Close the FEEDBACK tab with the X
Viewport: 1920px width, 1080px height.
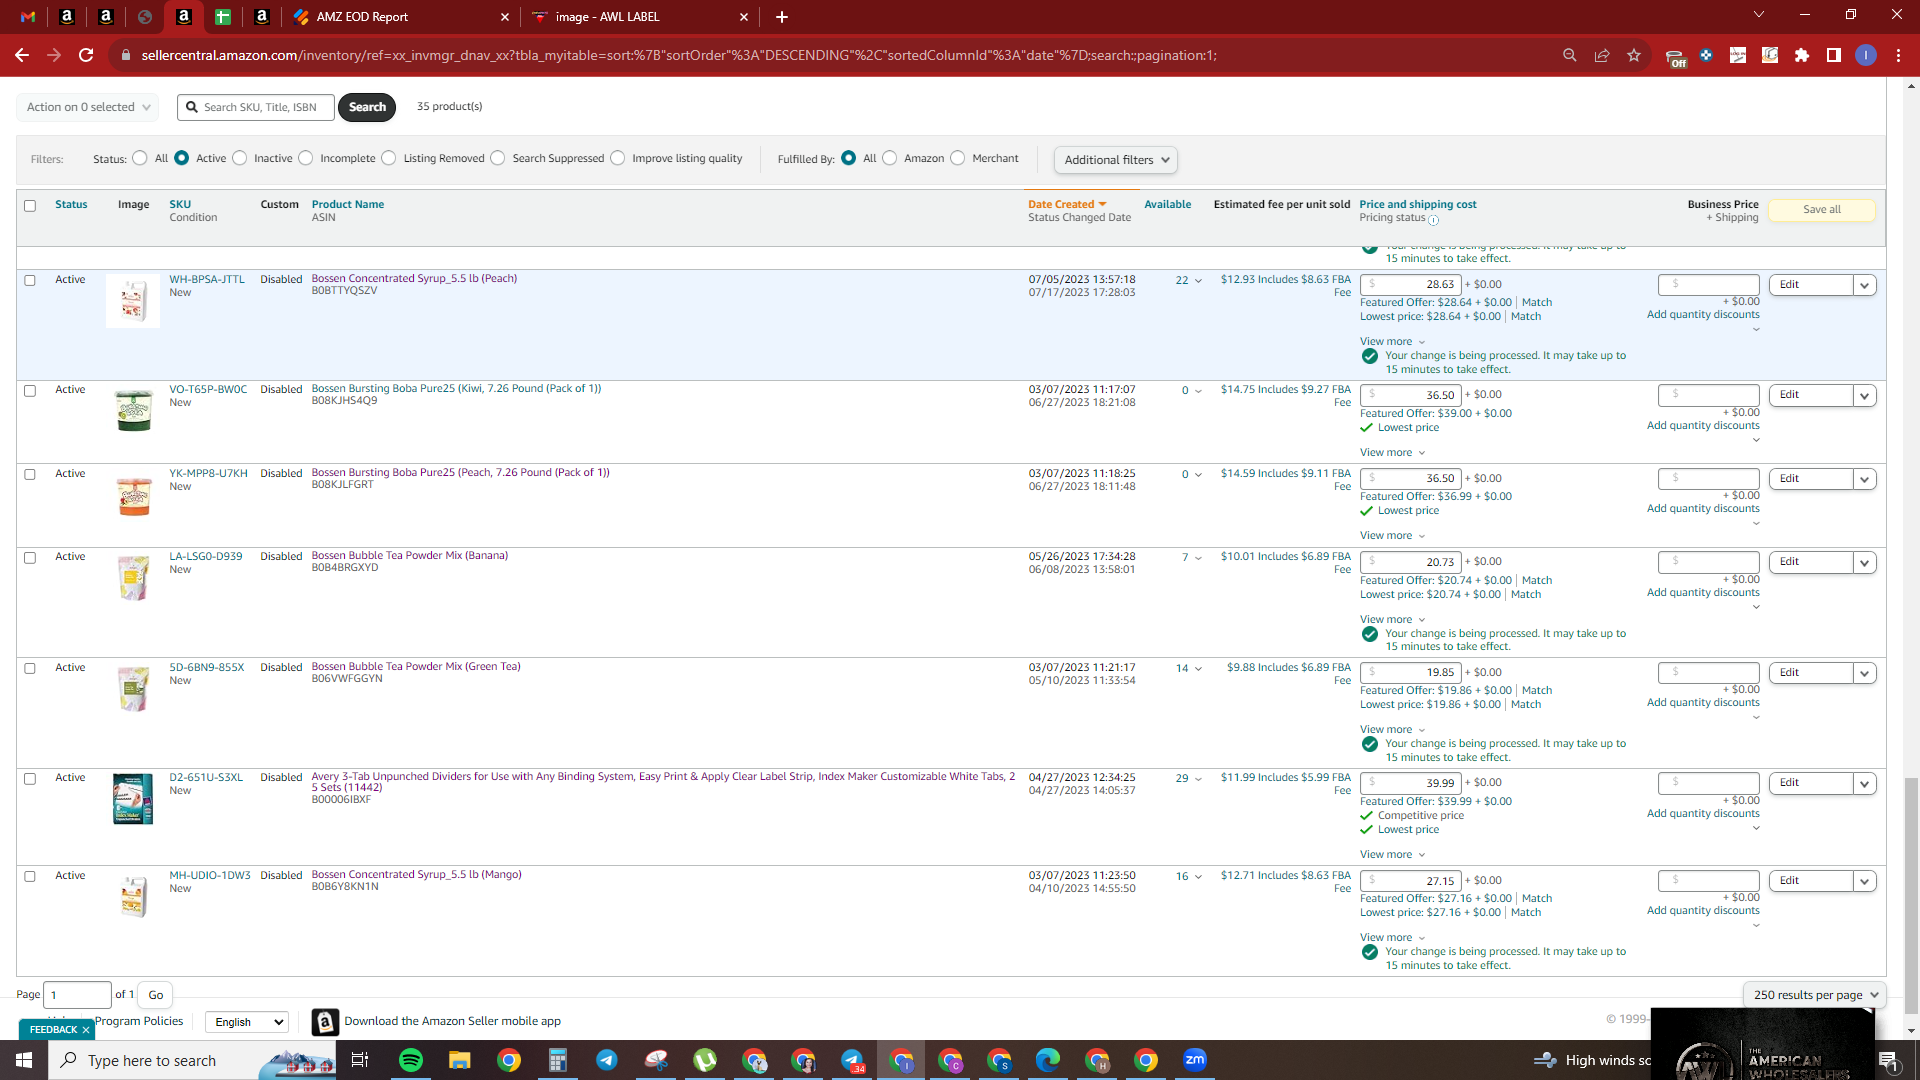[x=86, y=1030]
